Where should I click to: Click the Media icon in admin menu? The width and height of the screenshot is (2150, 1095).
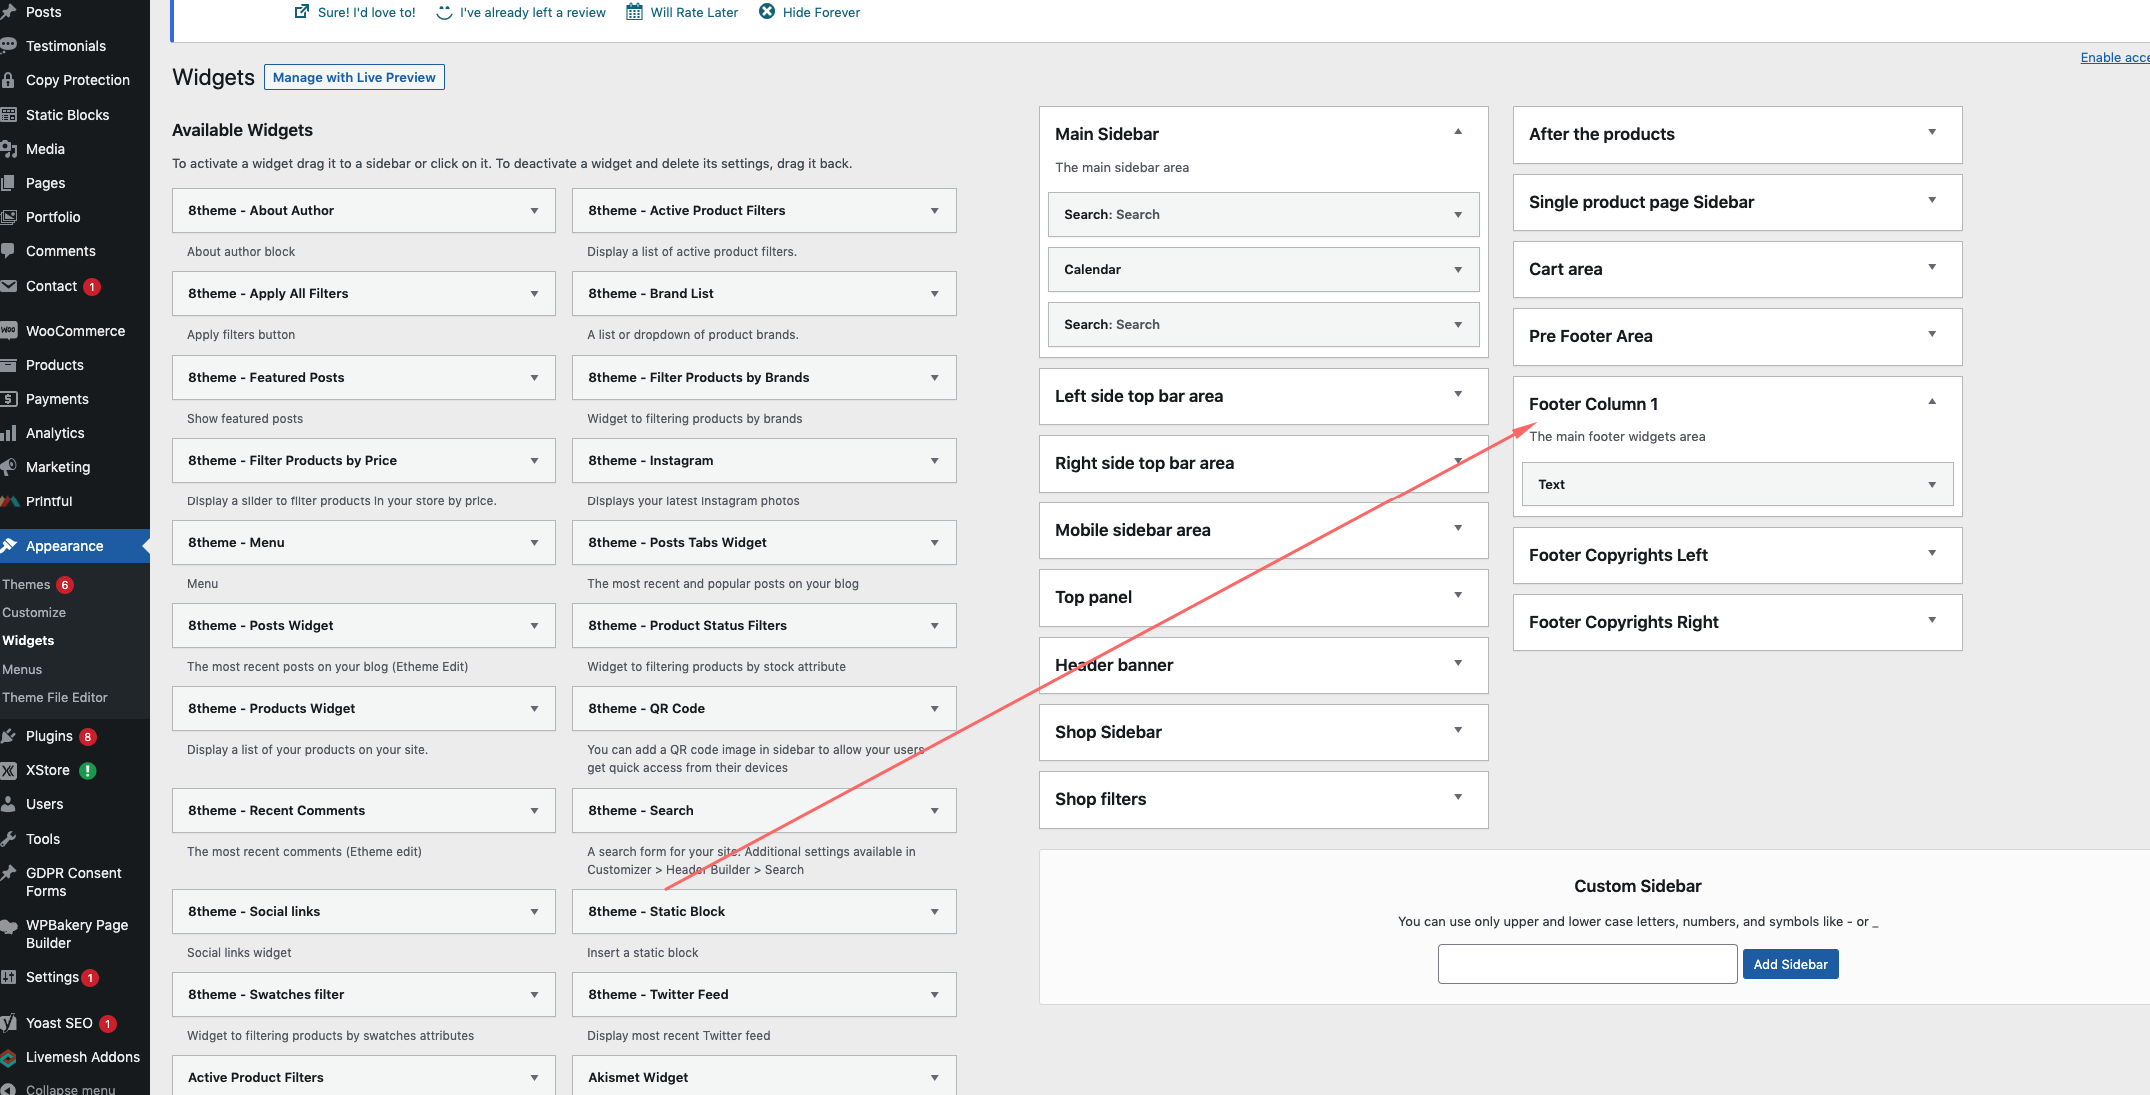(x=8, y=149)
